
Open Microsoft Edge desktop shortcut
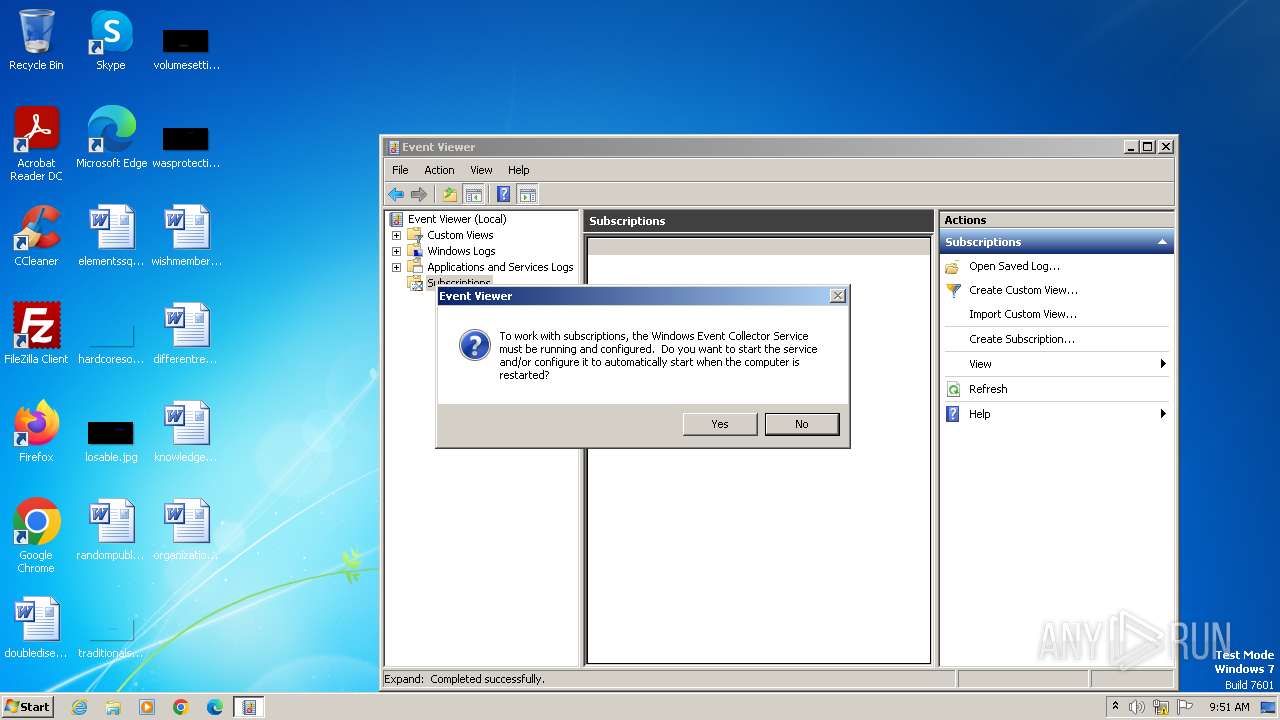111,138
